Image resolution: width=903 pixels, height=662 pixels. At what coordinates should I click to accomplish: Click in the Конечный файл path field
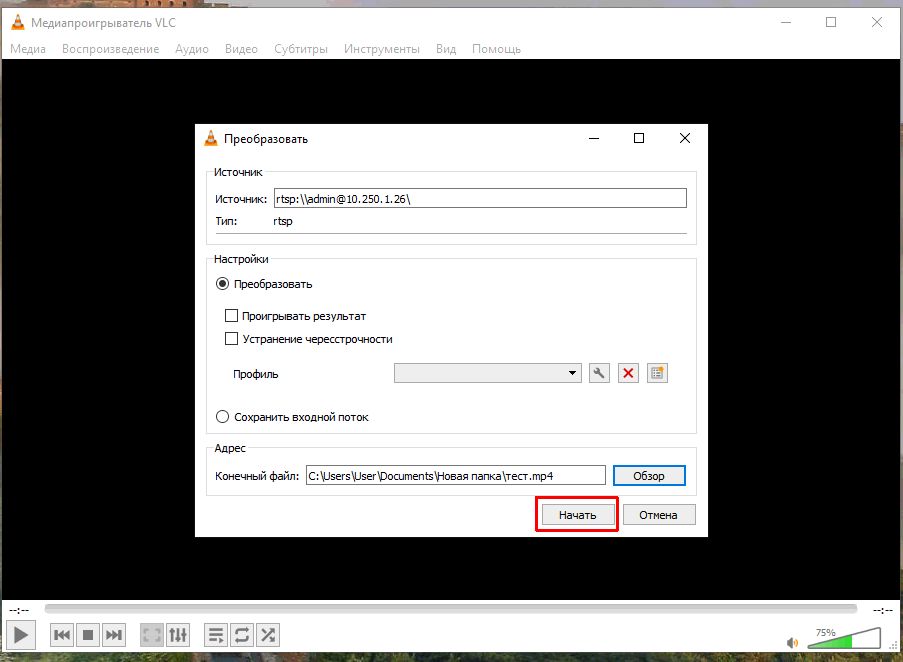tap(456, 475)
